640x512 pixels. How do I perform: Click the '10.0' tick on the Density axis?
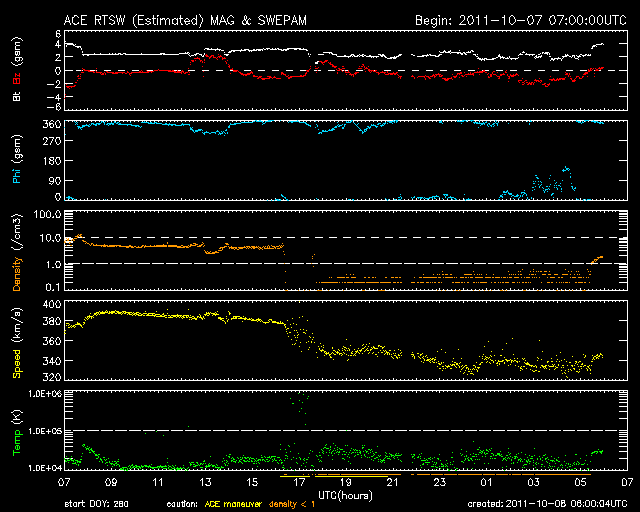click(x=51, y=238)
